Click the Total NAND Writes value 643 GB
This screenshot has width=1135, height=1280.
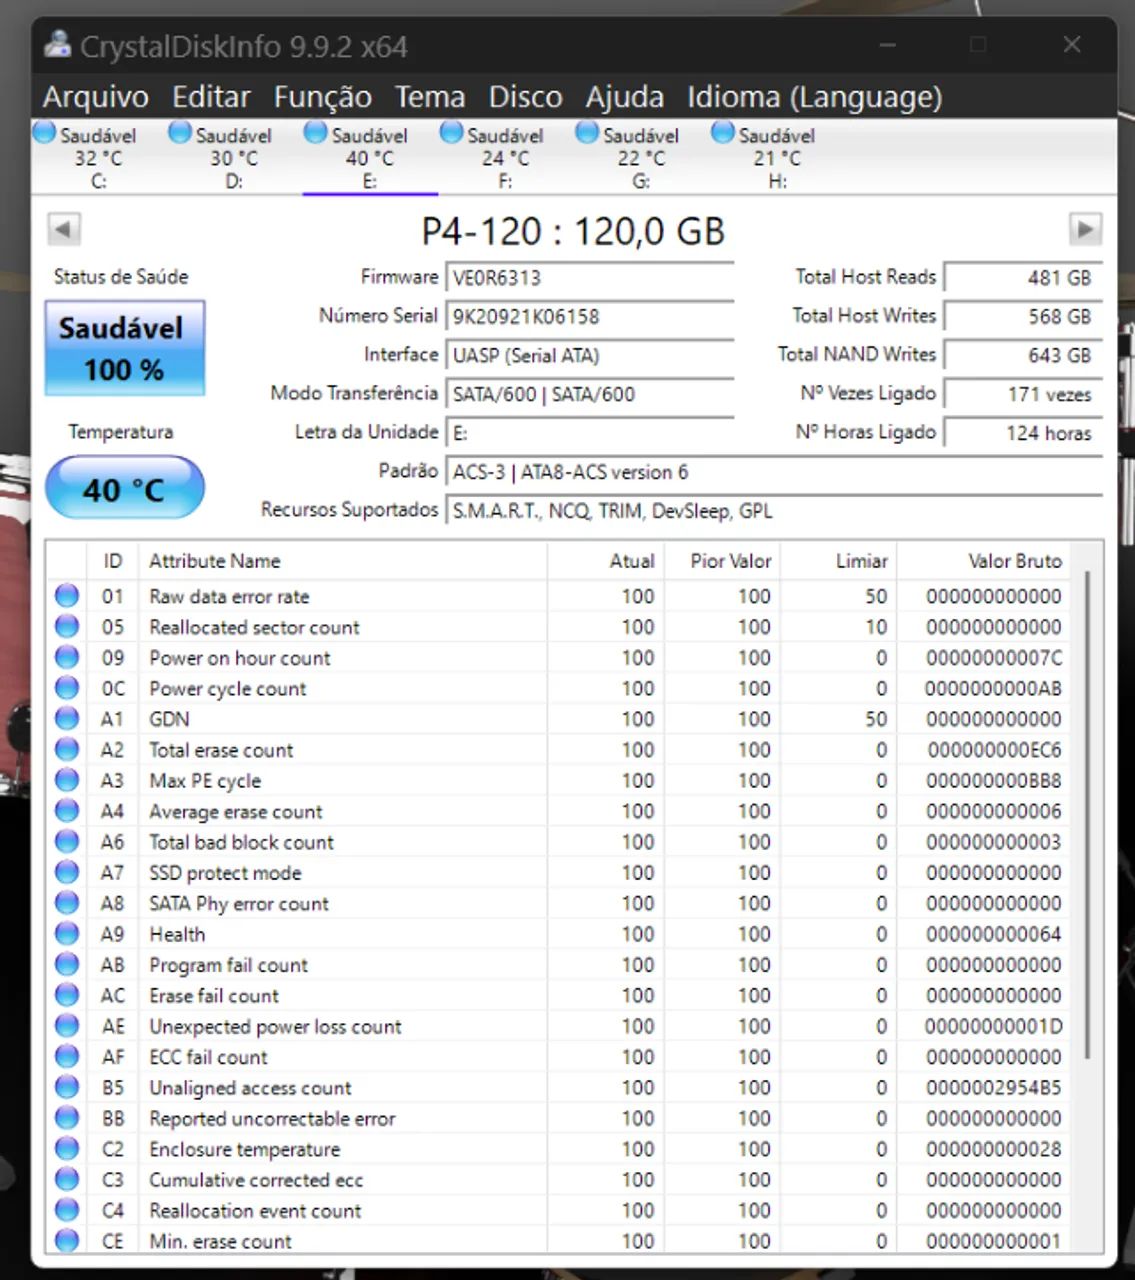click(1023, 355)
